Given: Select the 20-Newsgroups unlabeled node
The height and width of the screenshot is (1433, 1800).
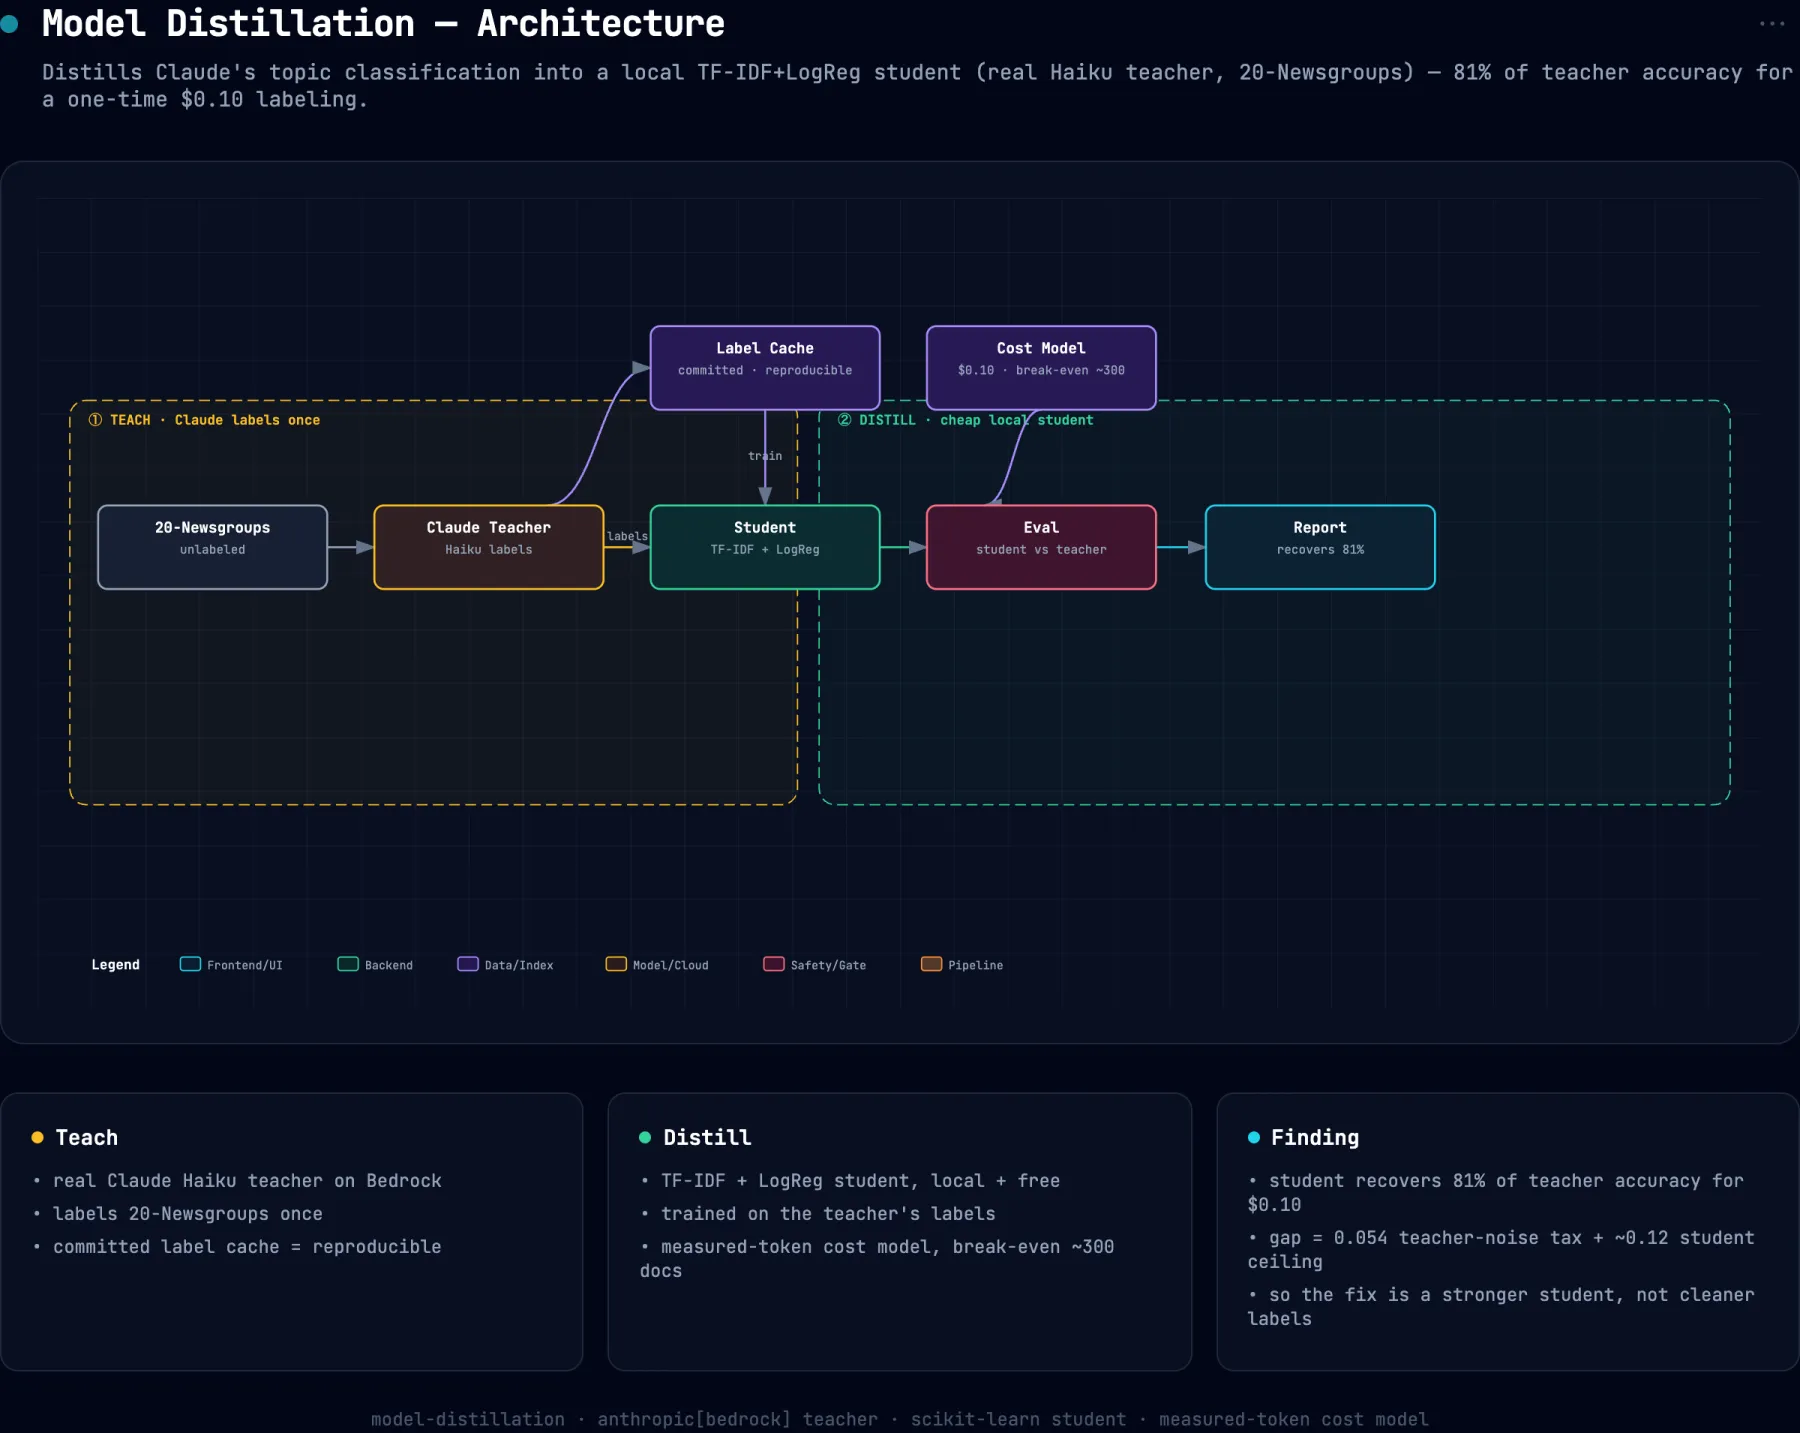Looking at the screenshot, I should (x=212, y=547).
